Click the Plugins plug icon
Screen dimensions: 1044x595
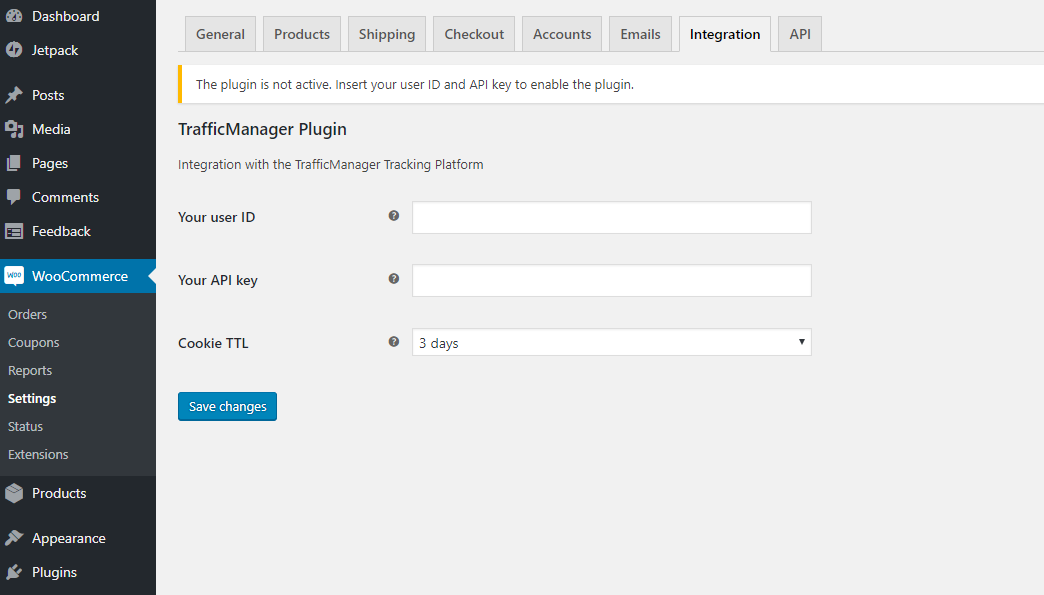(x=13, y=572)
